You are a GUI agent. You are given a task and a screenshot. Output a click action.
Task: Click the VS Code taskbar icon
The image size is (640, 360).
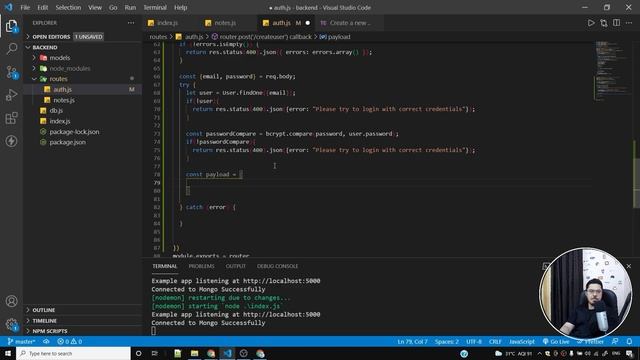[227, 353]
